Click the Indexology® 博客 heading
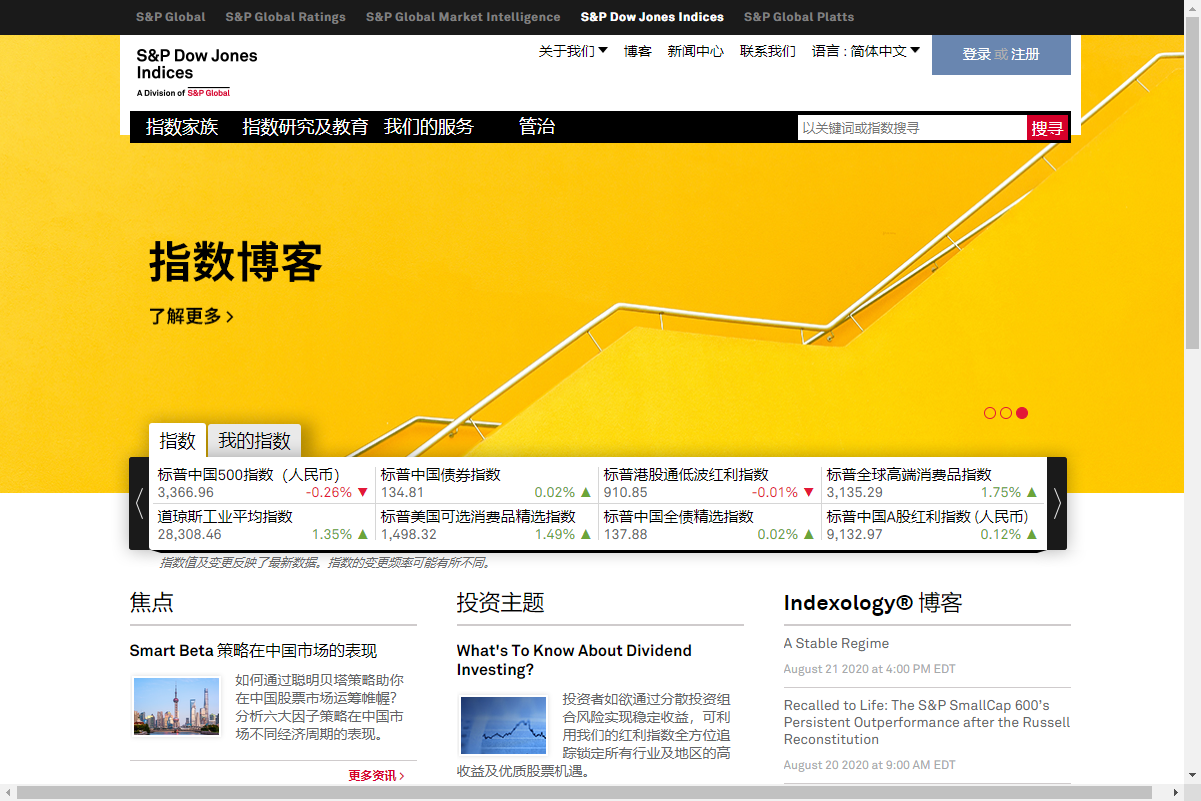Viewport: 1201px width, 801px height. [873, 603]
